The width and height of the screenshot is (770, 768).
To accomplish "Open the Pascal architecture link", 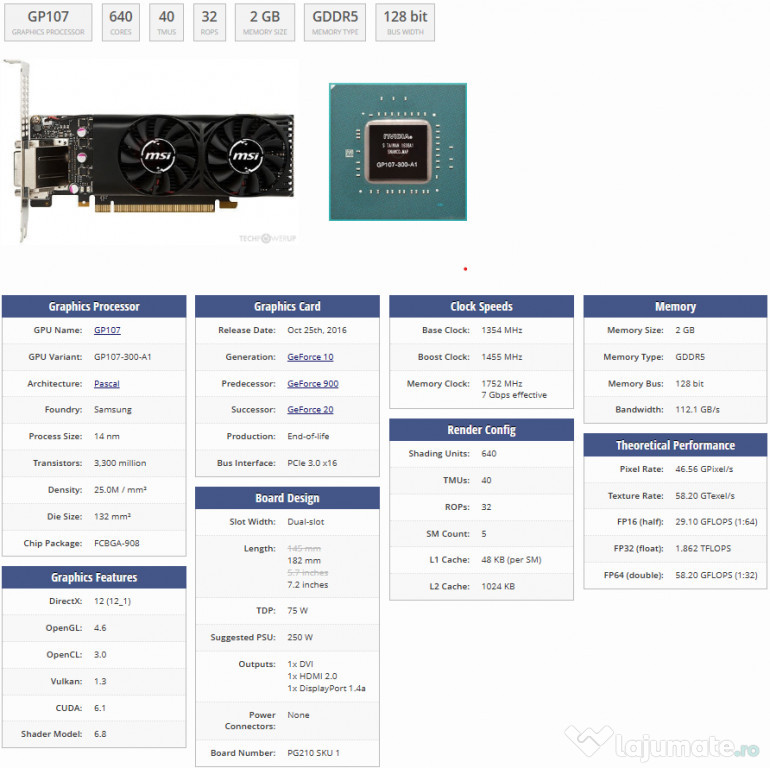I will point(106,383).
